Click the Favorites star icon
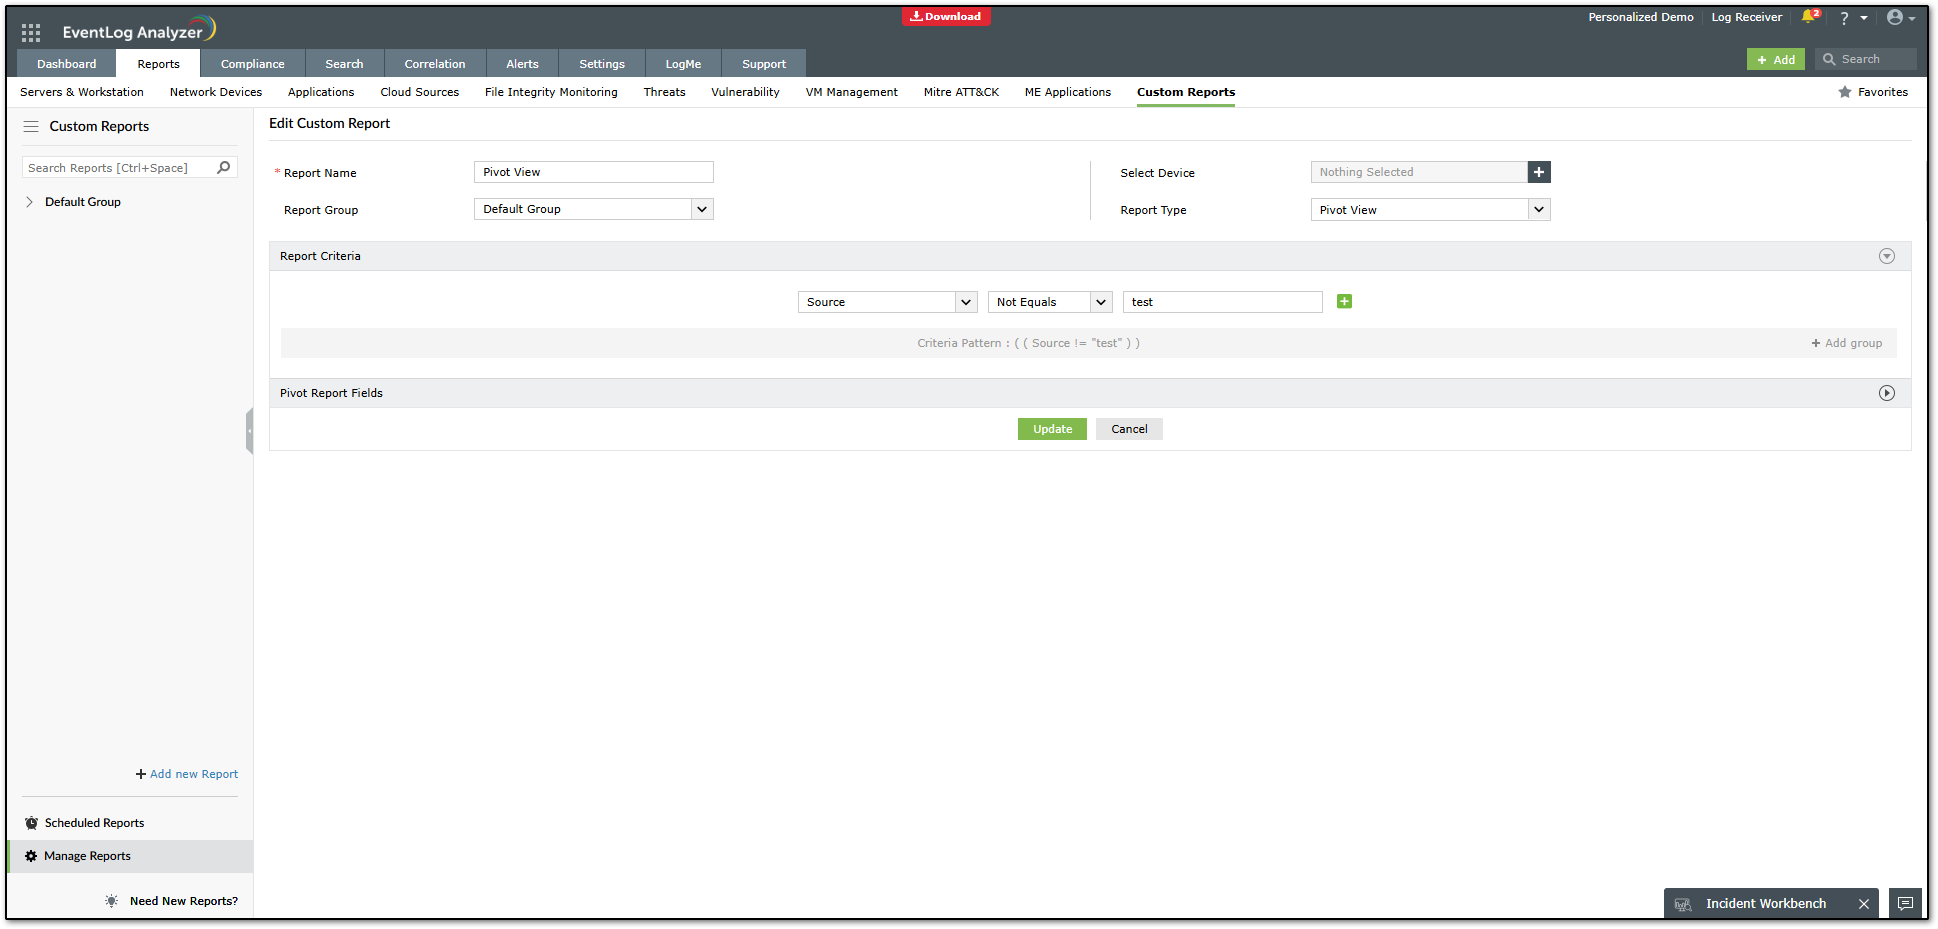Viewport: 1938px width, 929px height. pyautogui.click(x=1844, y=92)
